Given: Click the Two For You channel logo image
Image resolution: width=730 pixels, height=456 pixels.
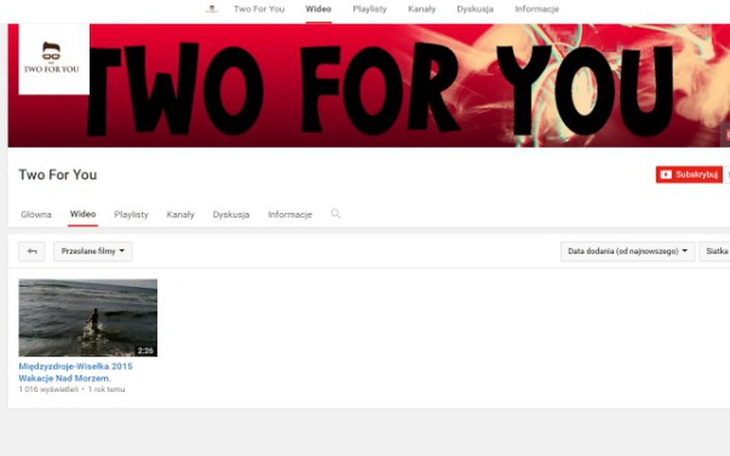Looking at the screenshot, I should click(x=54, y=59).
